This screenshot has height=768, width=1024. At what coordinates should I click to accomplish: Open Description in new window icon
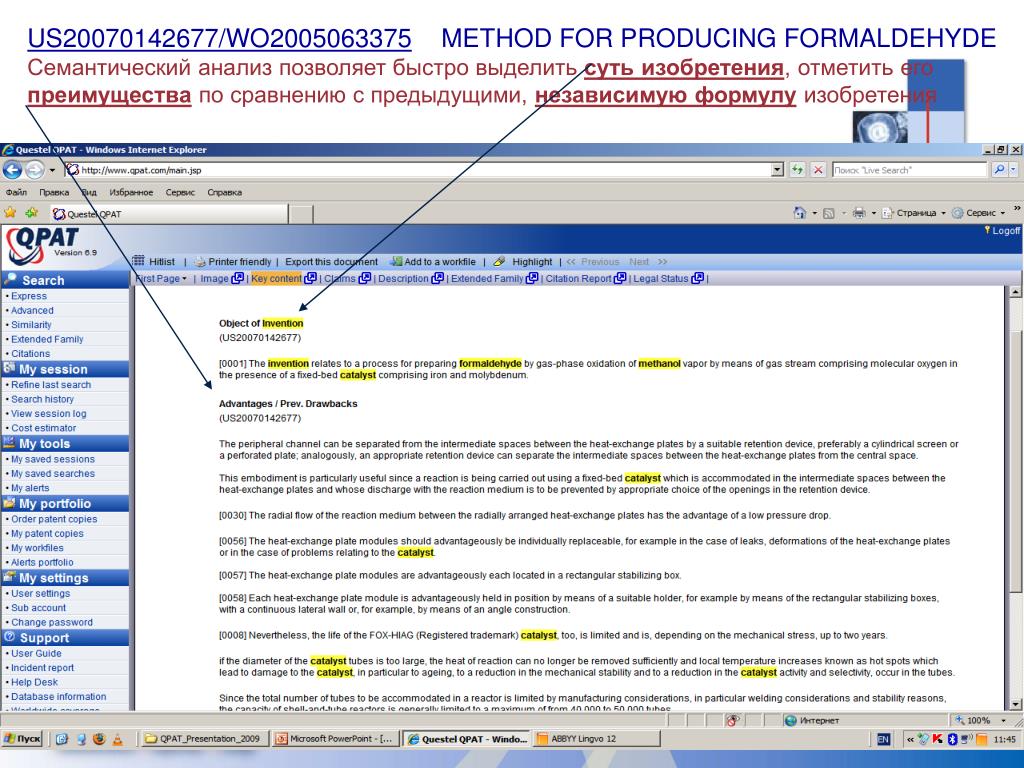point(437,278)
